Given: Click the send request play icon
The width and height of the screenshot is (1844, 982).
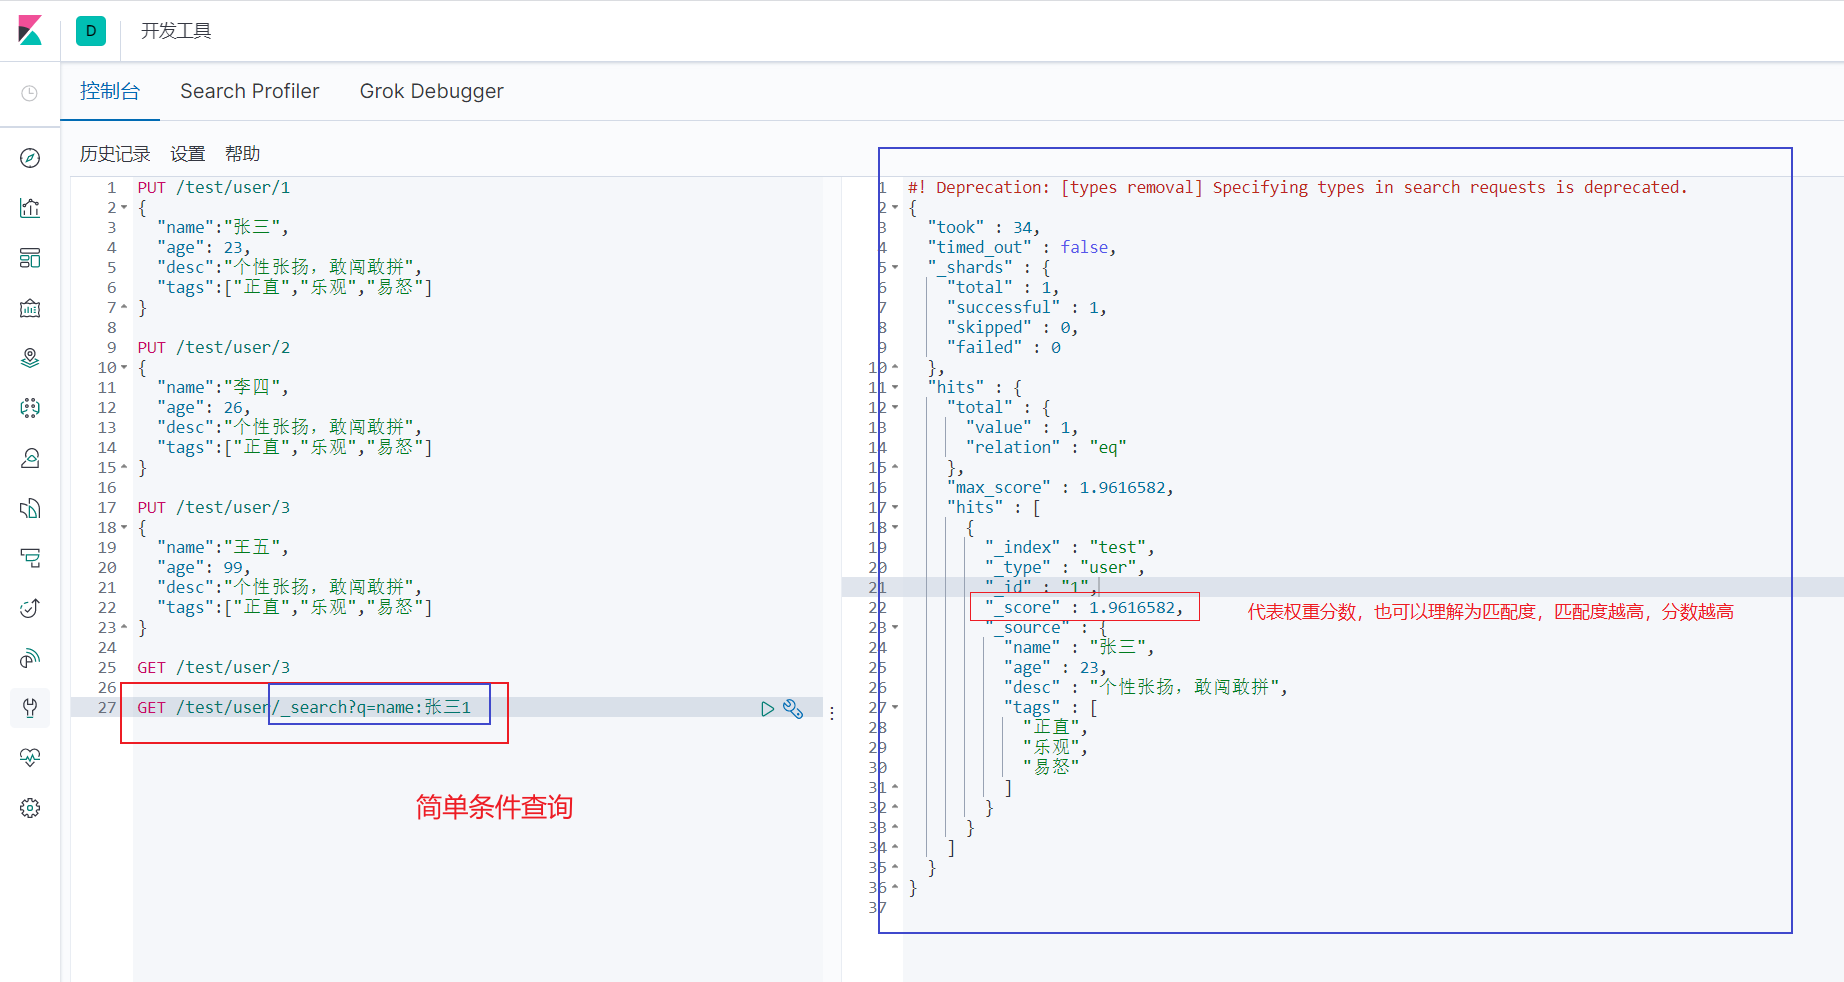Looking at the screenshot, I should tap(767, 708).
